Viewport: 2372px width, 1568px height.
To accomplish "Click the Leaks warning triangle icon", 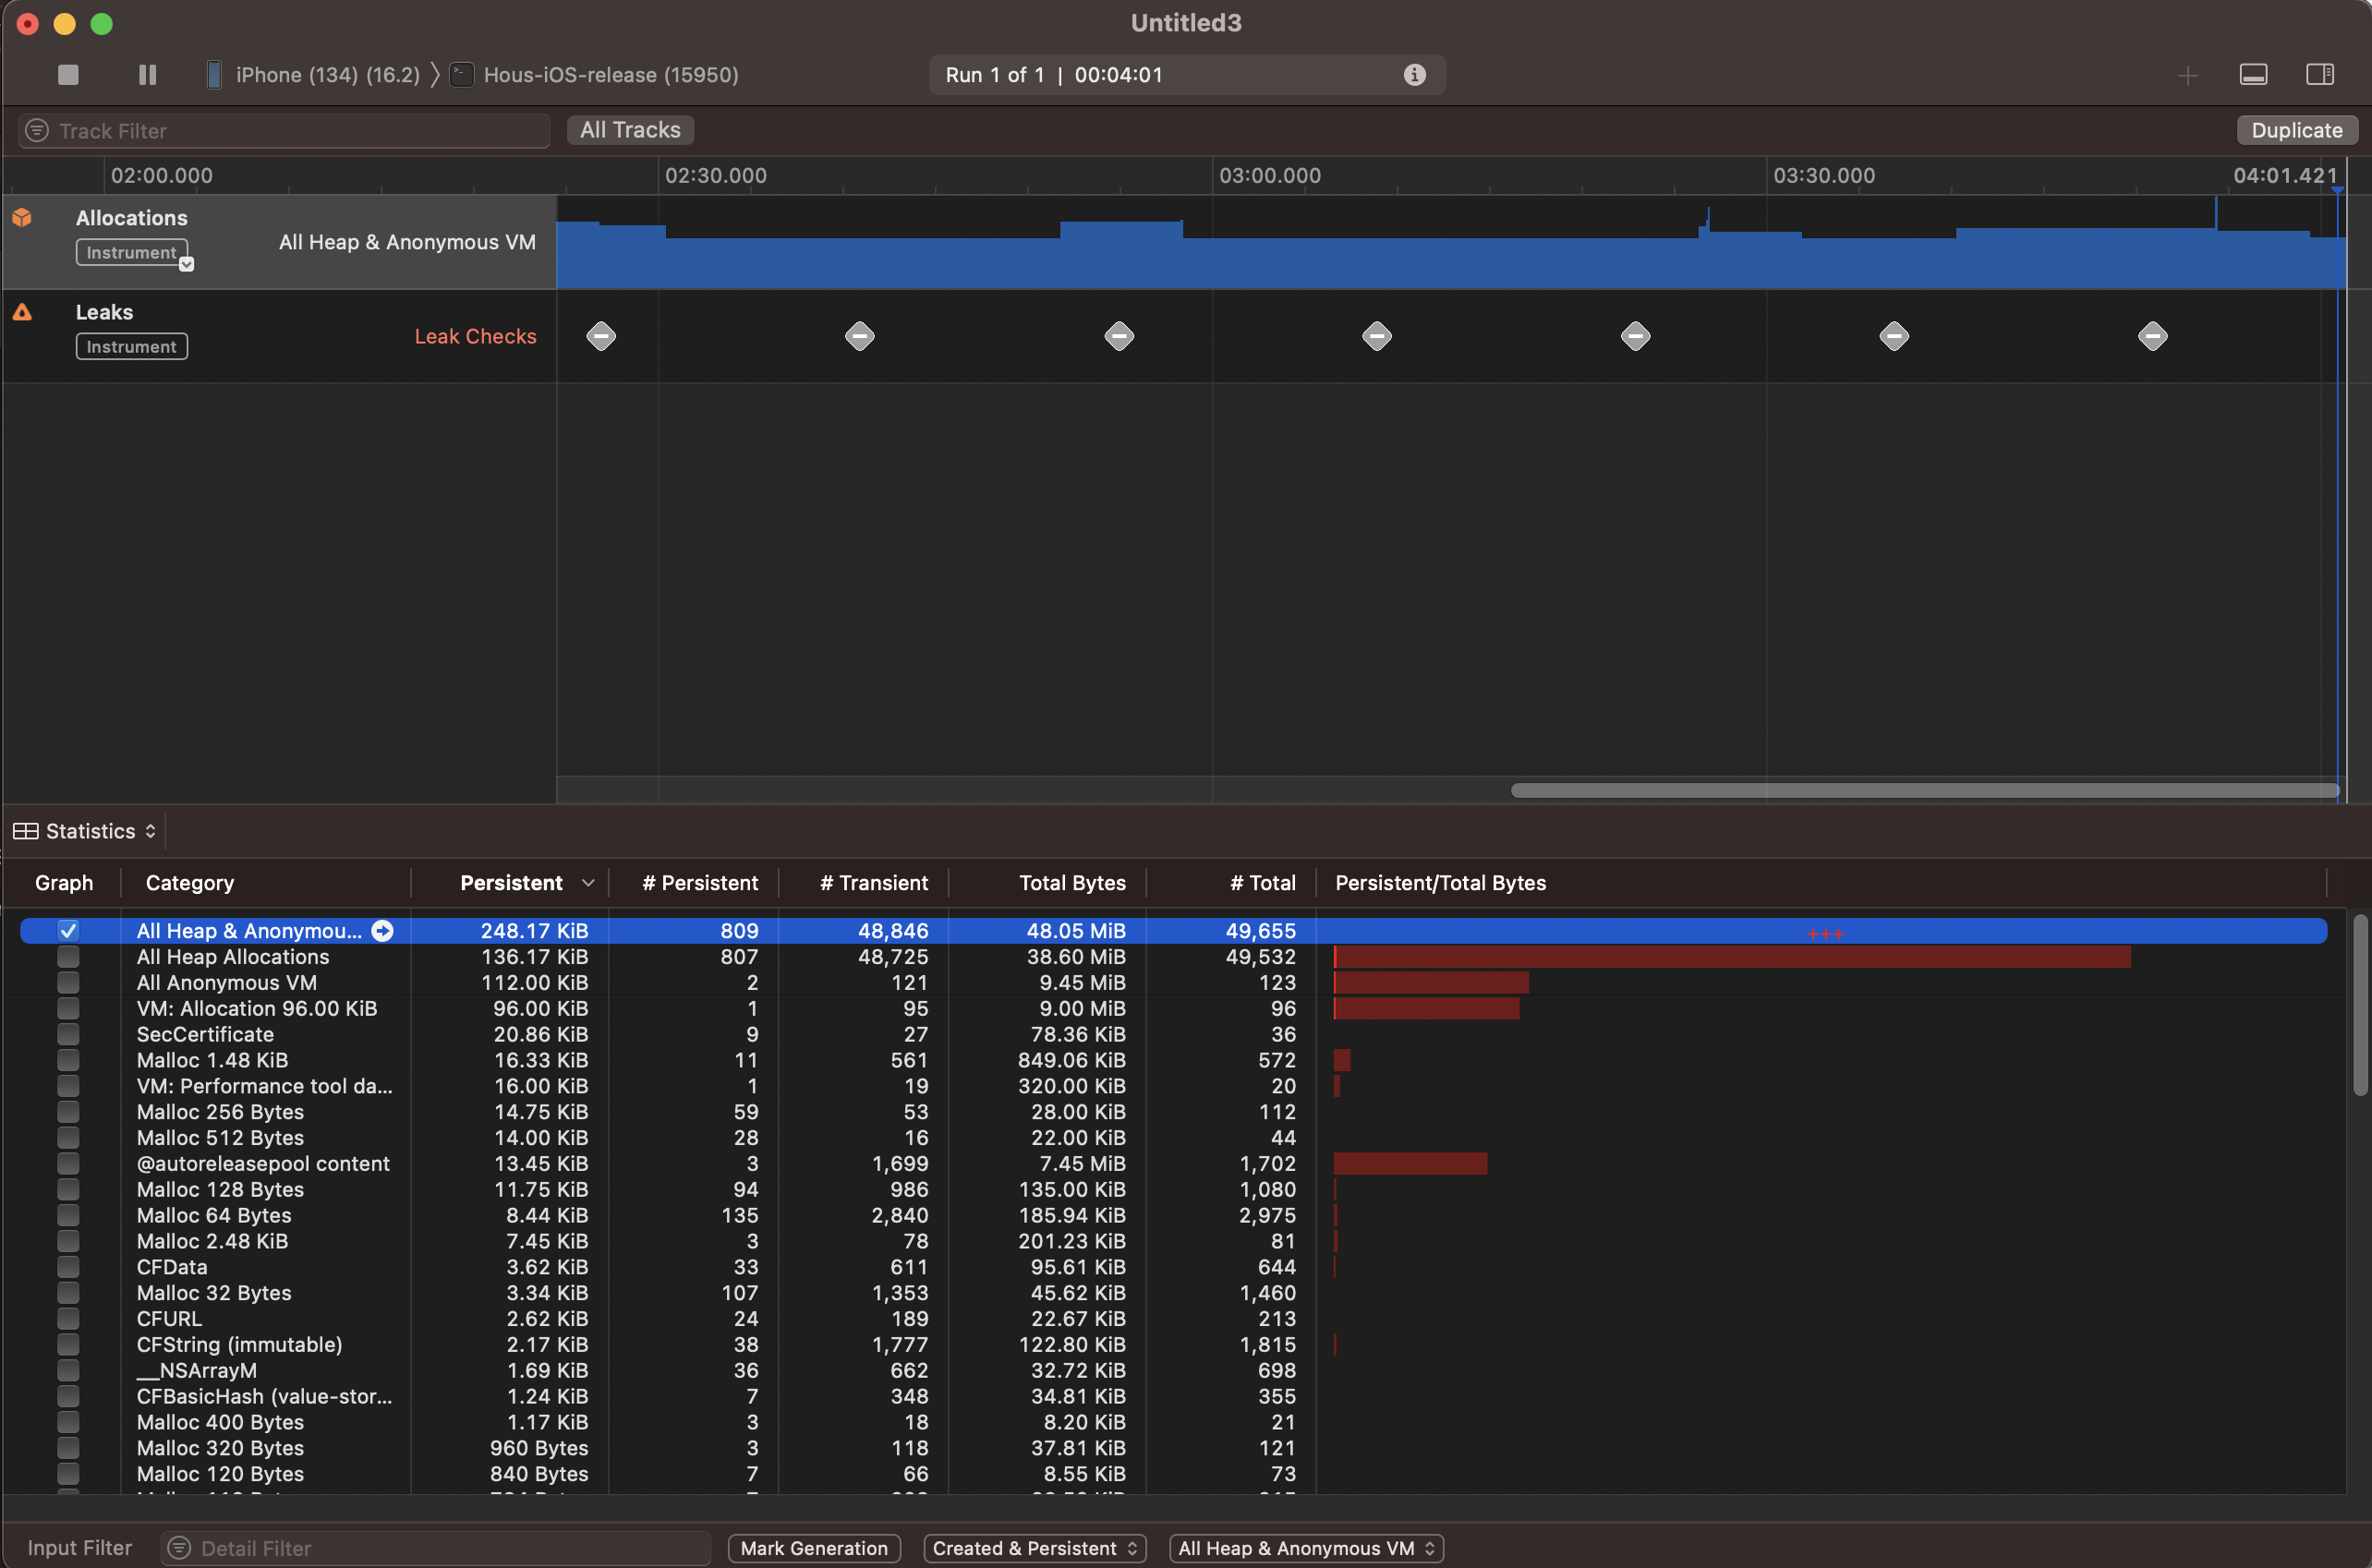I will coord(22,313).
